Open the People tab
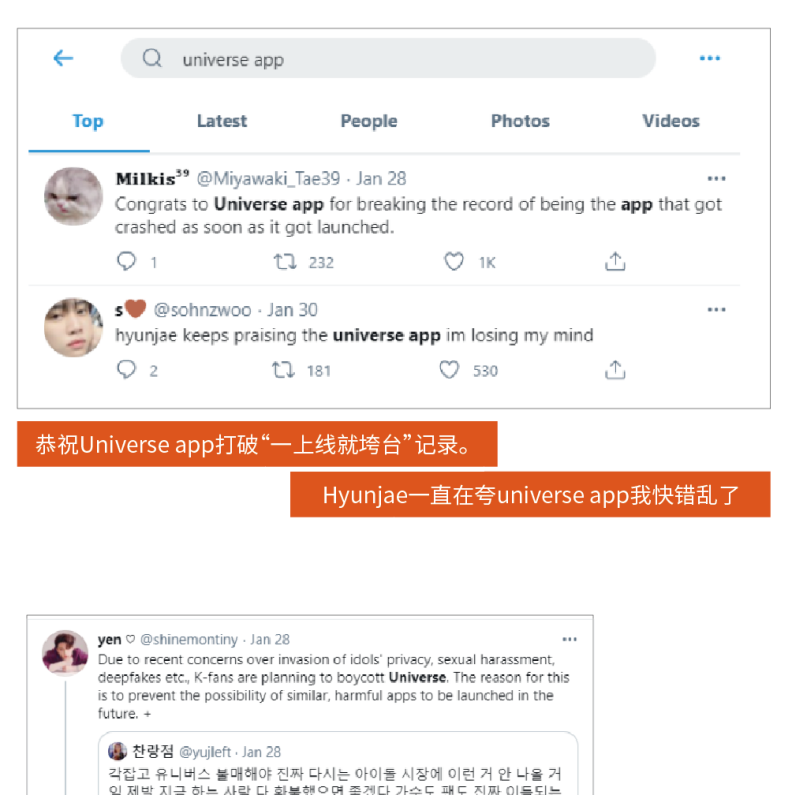Screen dimensions: 793x796 [369, 121]
